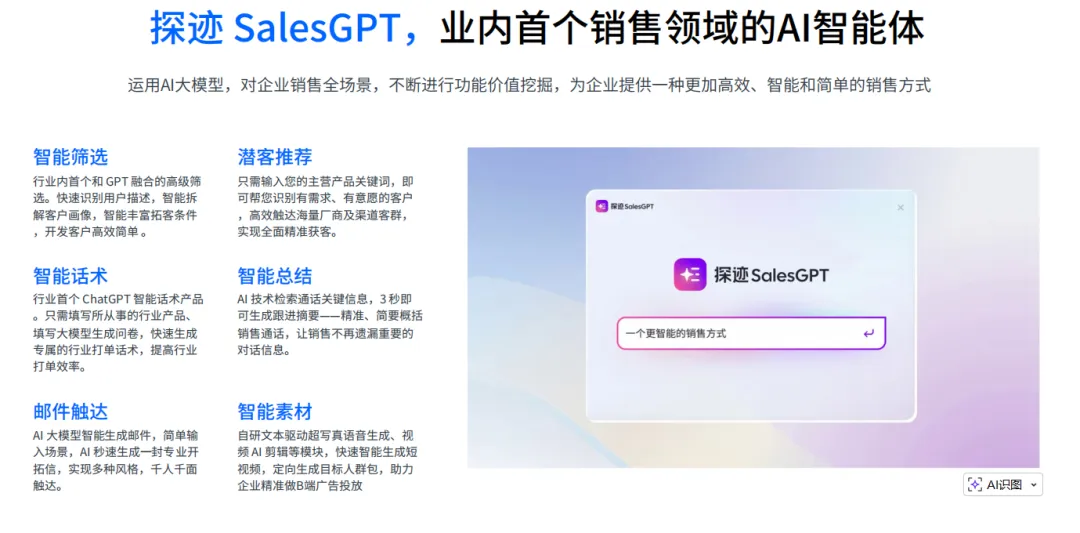Focus the 一个更智能的销售方式 input field

coord(751,333)
